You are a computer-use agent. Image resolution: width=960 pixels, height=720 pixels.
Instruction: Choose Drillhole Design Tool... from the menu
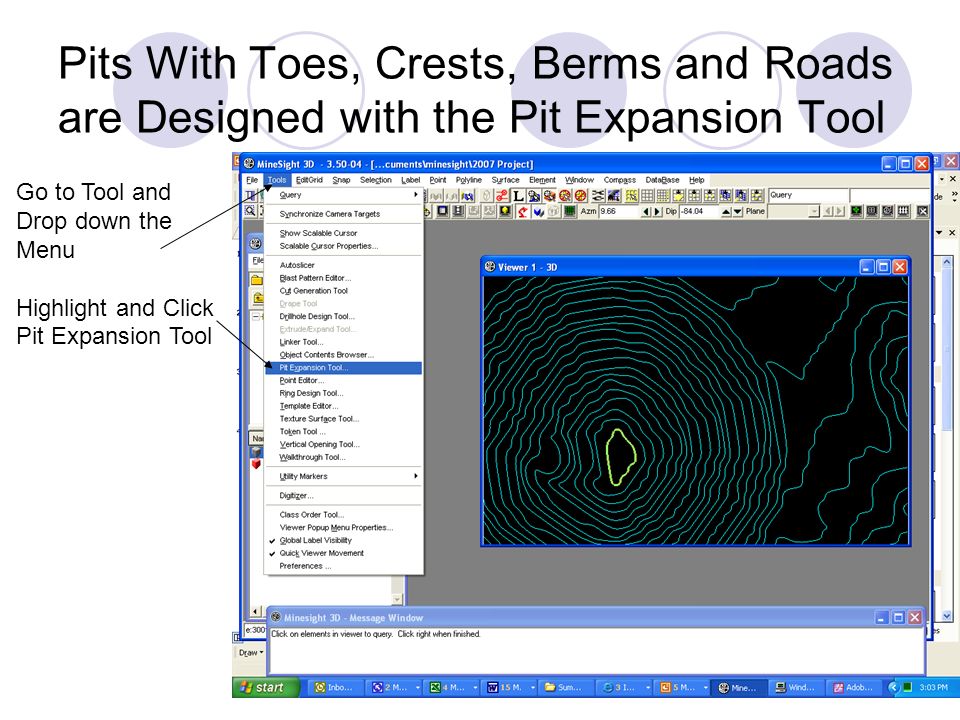pyautogui.click(x=343, y=317)
